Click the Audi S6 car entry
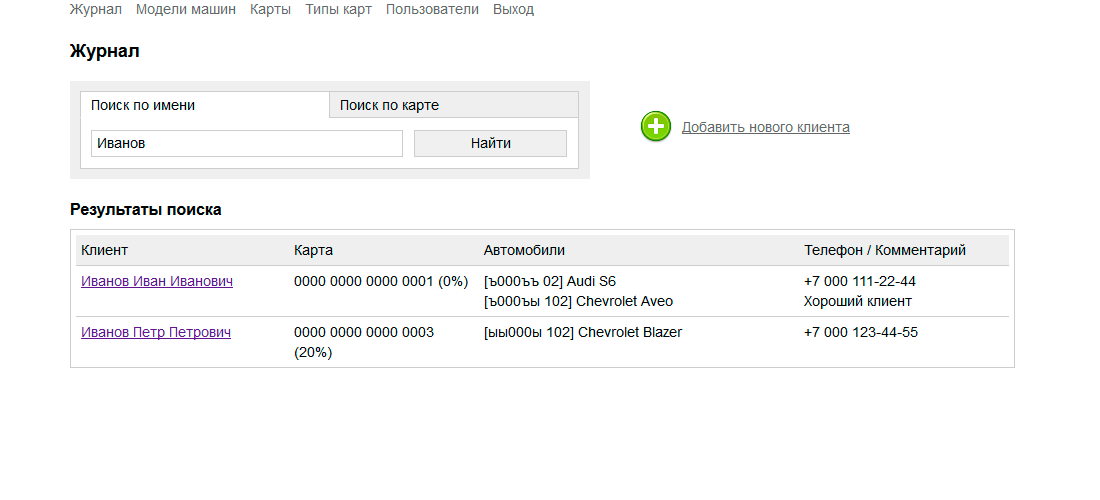 click(x=550, y=282)
